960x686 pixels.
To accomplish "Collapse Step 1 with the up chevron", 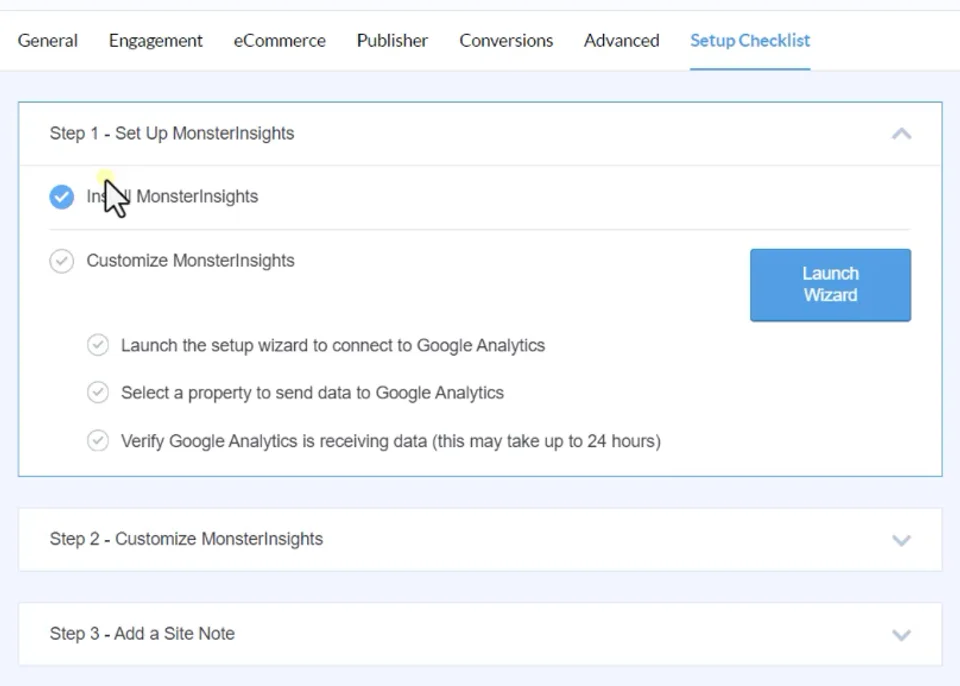I will pos(901,134).
